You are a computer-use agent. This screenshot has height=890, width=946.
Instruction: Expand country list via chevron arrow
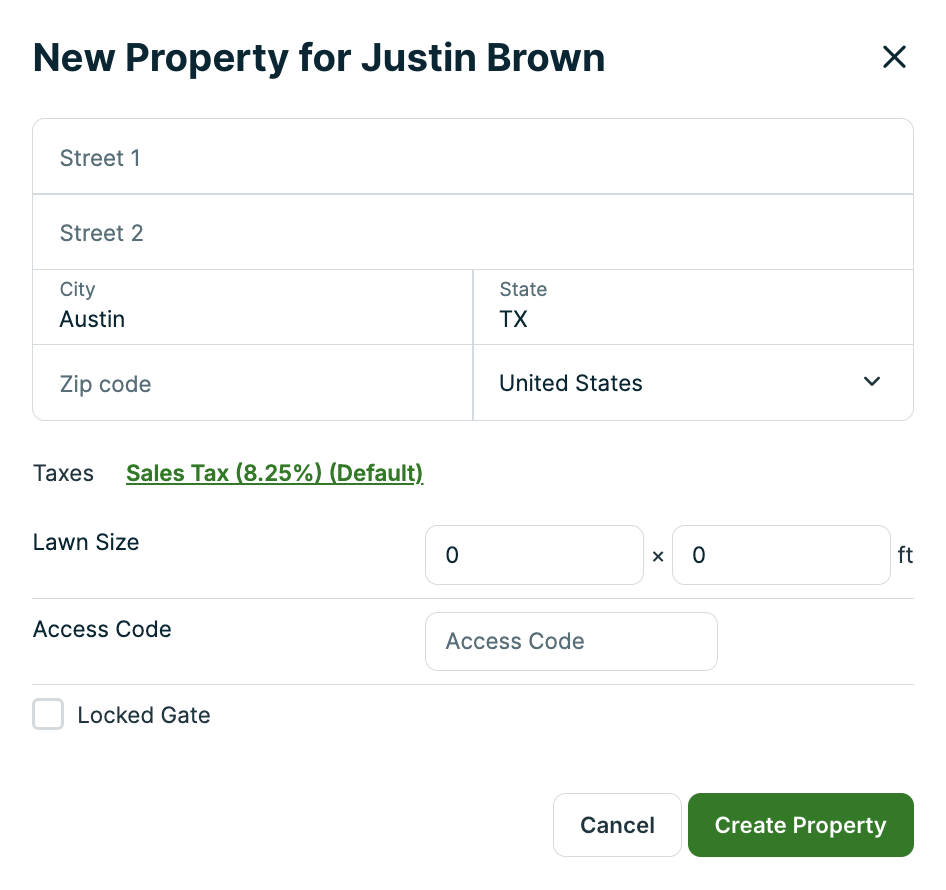point(872,381)
